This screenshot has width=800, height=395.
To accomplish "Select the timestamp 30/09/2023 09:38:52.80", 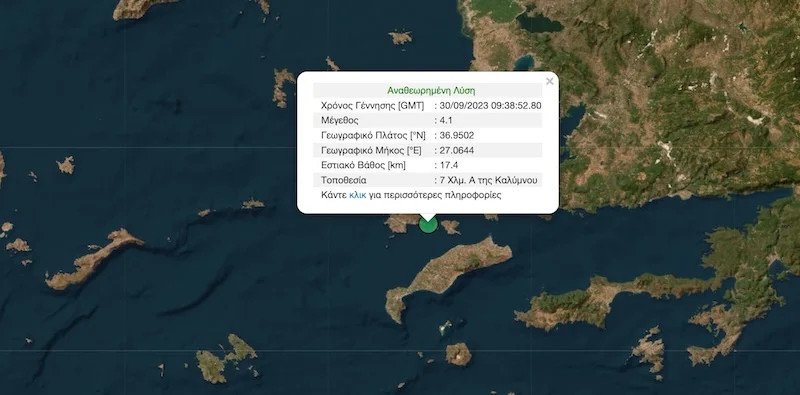I will pos(490,106).
